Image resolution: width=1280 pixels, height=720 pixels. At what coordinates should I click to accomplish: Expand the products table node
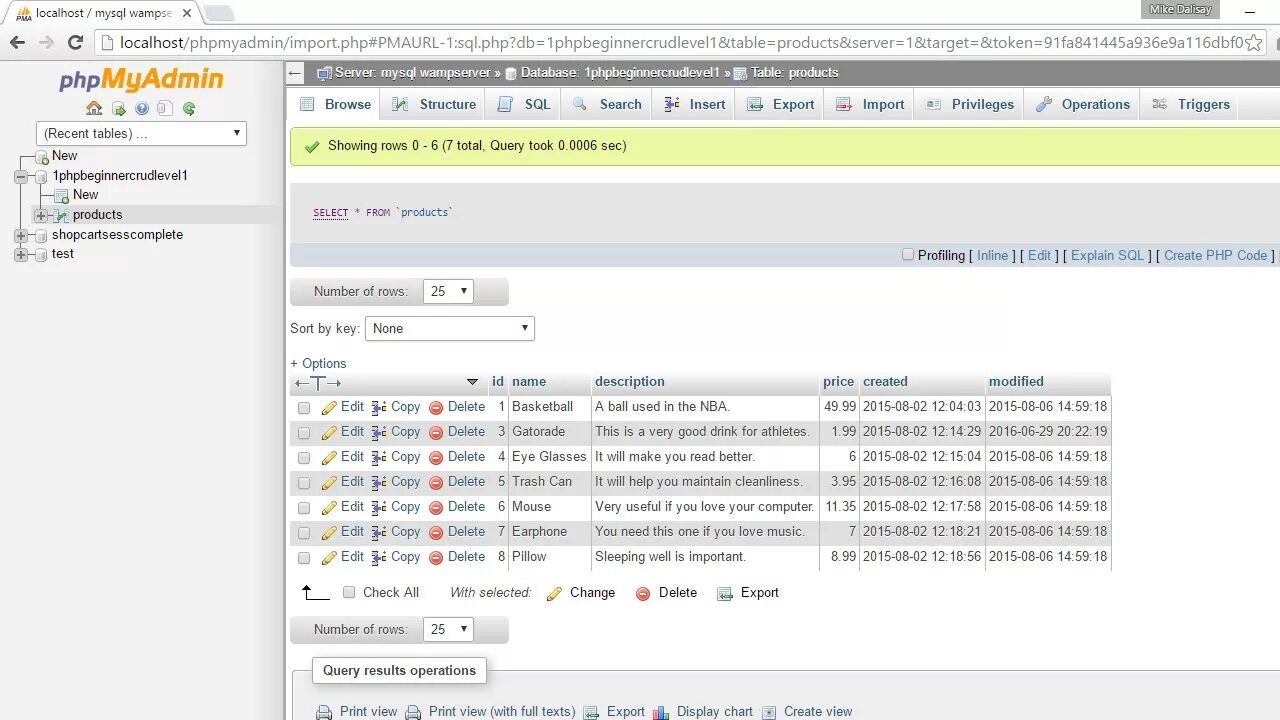40,215
